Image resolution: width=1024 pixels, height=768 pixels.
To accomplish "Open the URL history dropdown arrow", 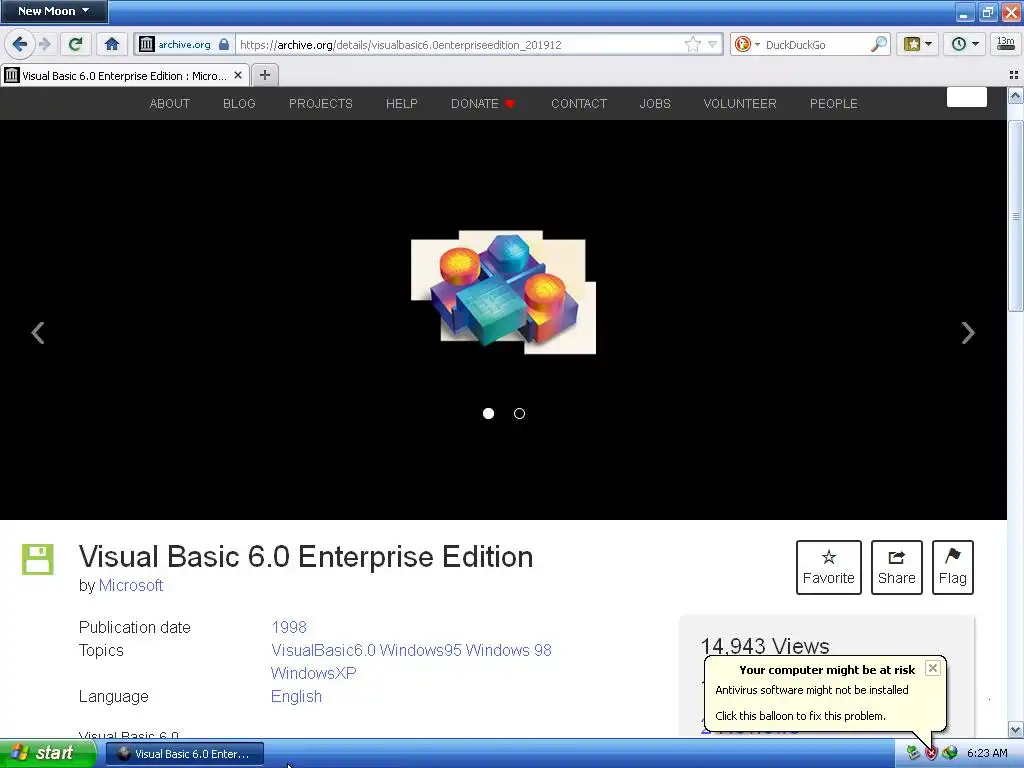I will click(x=712, y=44).
